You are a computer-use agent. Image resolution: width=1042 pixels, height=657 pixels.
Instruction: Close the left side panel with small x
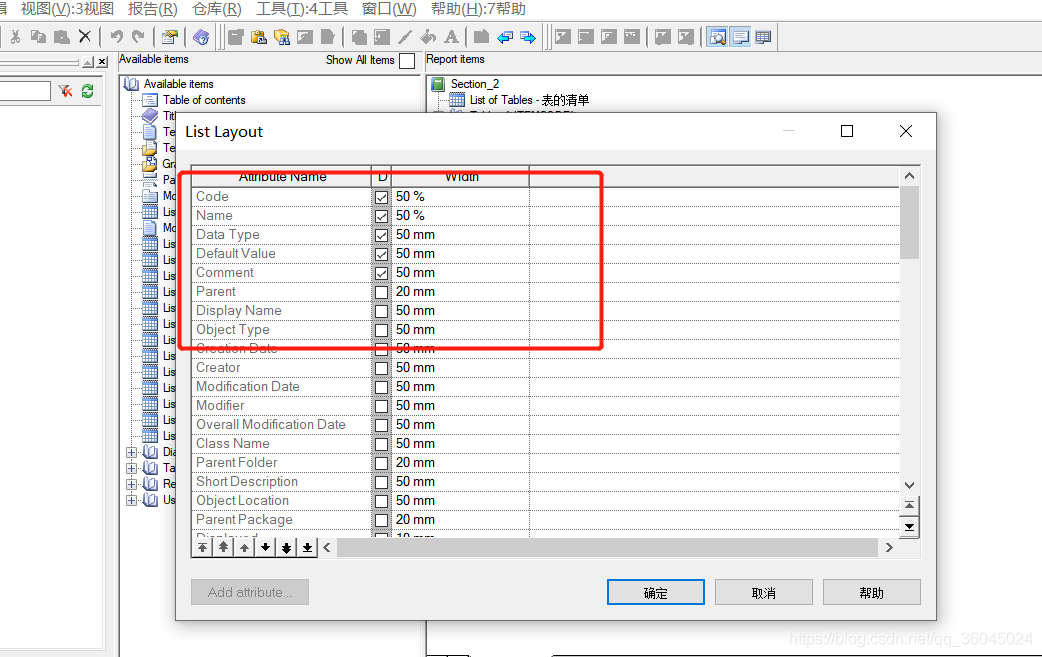pos(102,62)
